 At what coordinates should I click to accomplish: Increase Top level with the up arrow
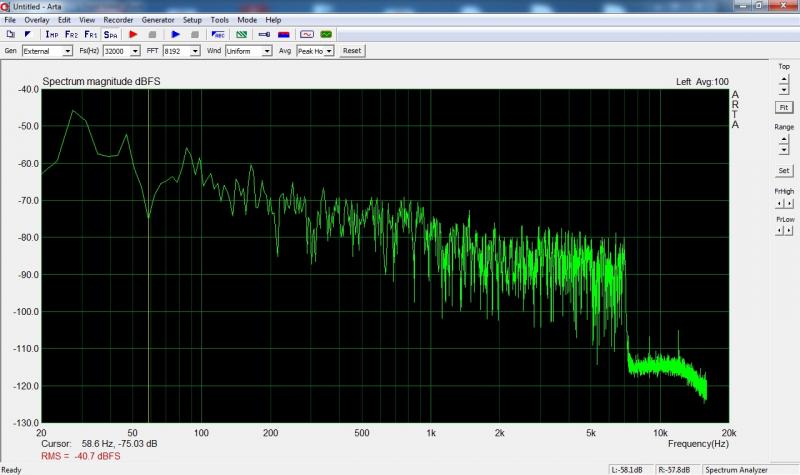point(784,79)
